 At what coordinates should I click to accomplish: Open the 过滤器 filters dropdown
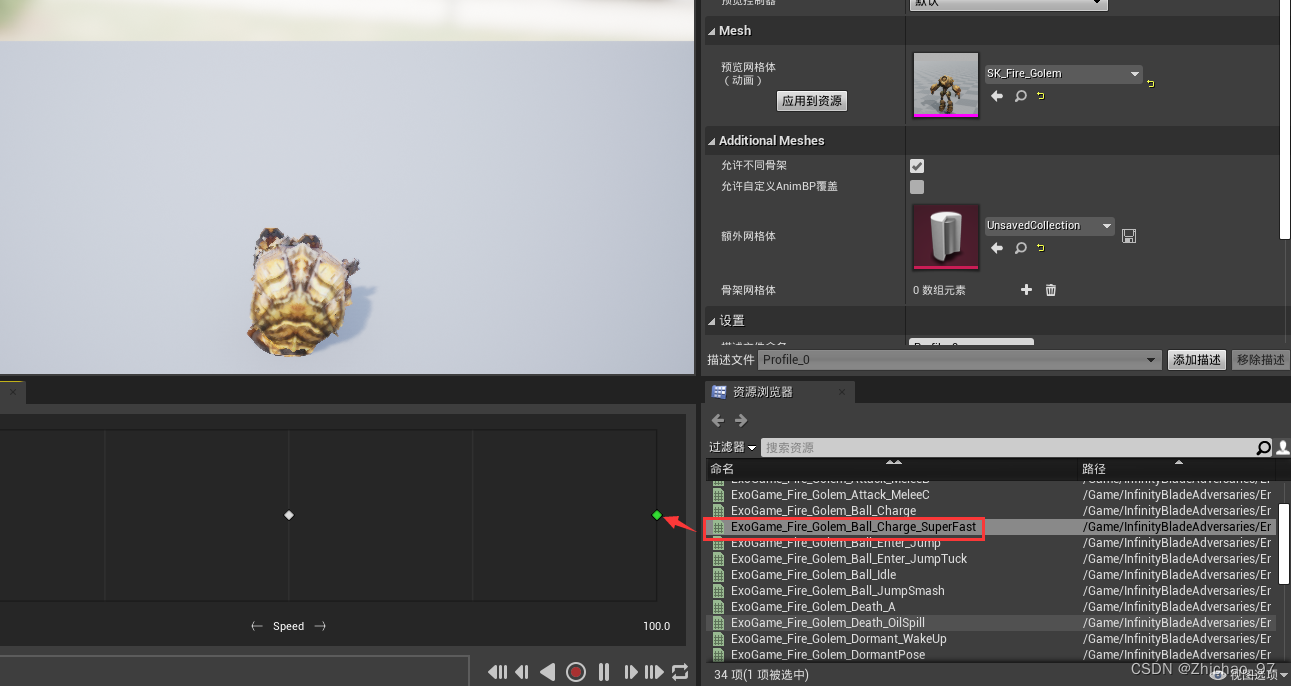[732, 447]
